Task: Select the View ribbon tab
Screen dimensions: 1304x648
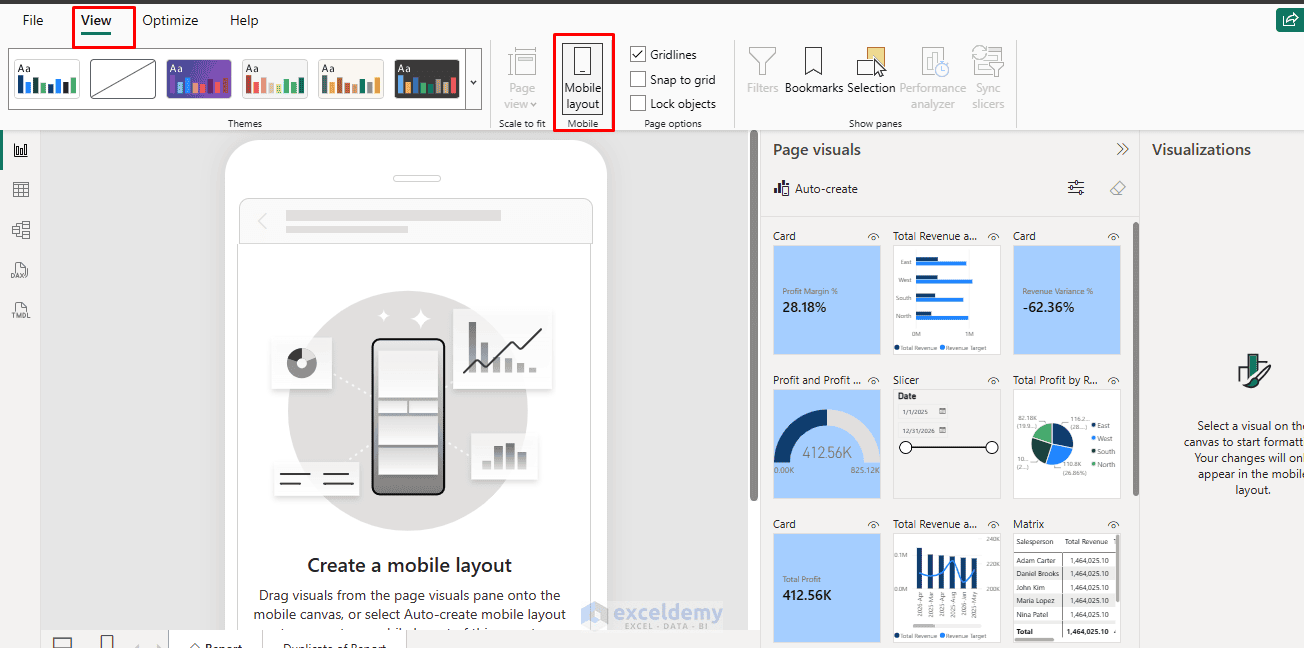Action: [96, 20]
